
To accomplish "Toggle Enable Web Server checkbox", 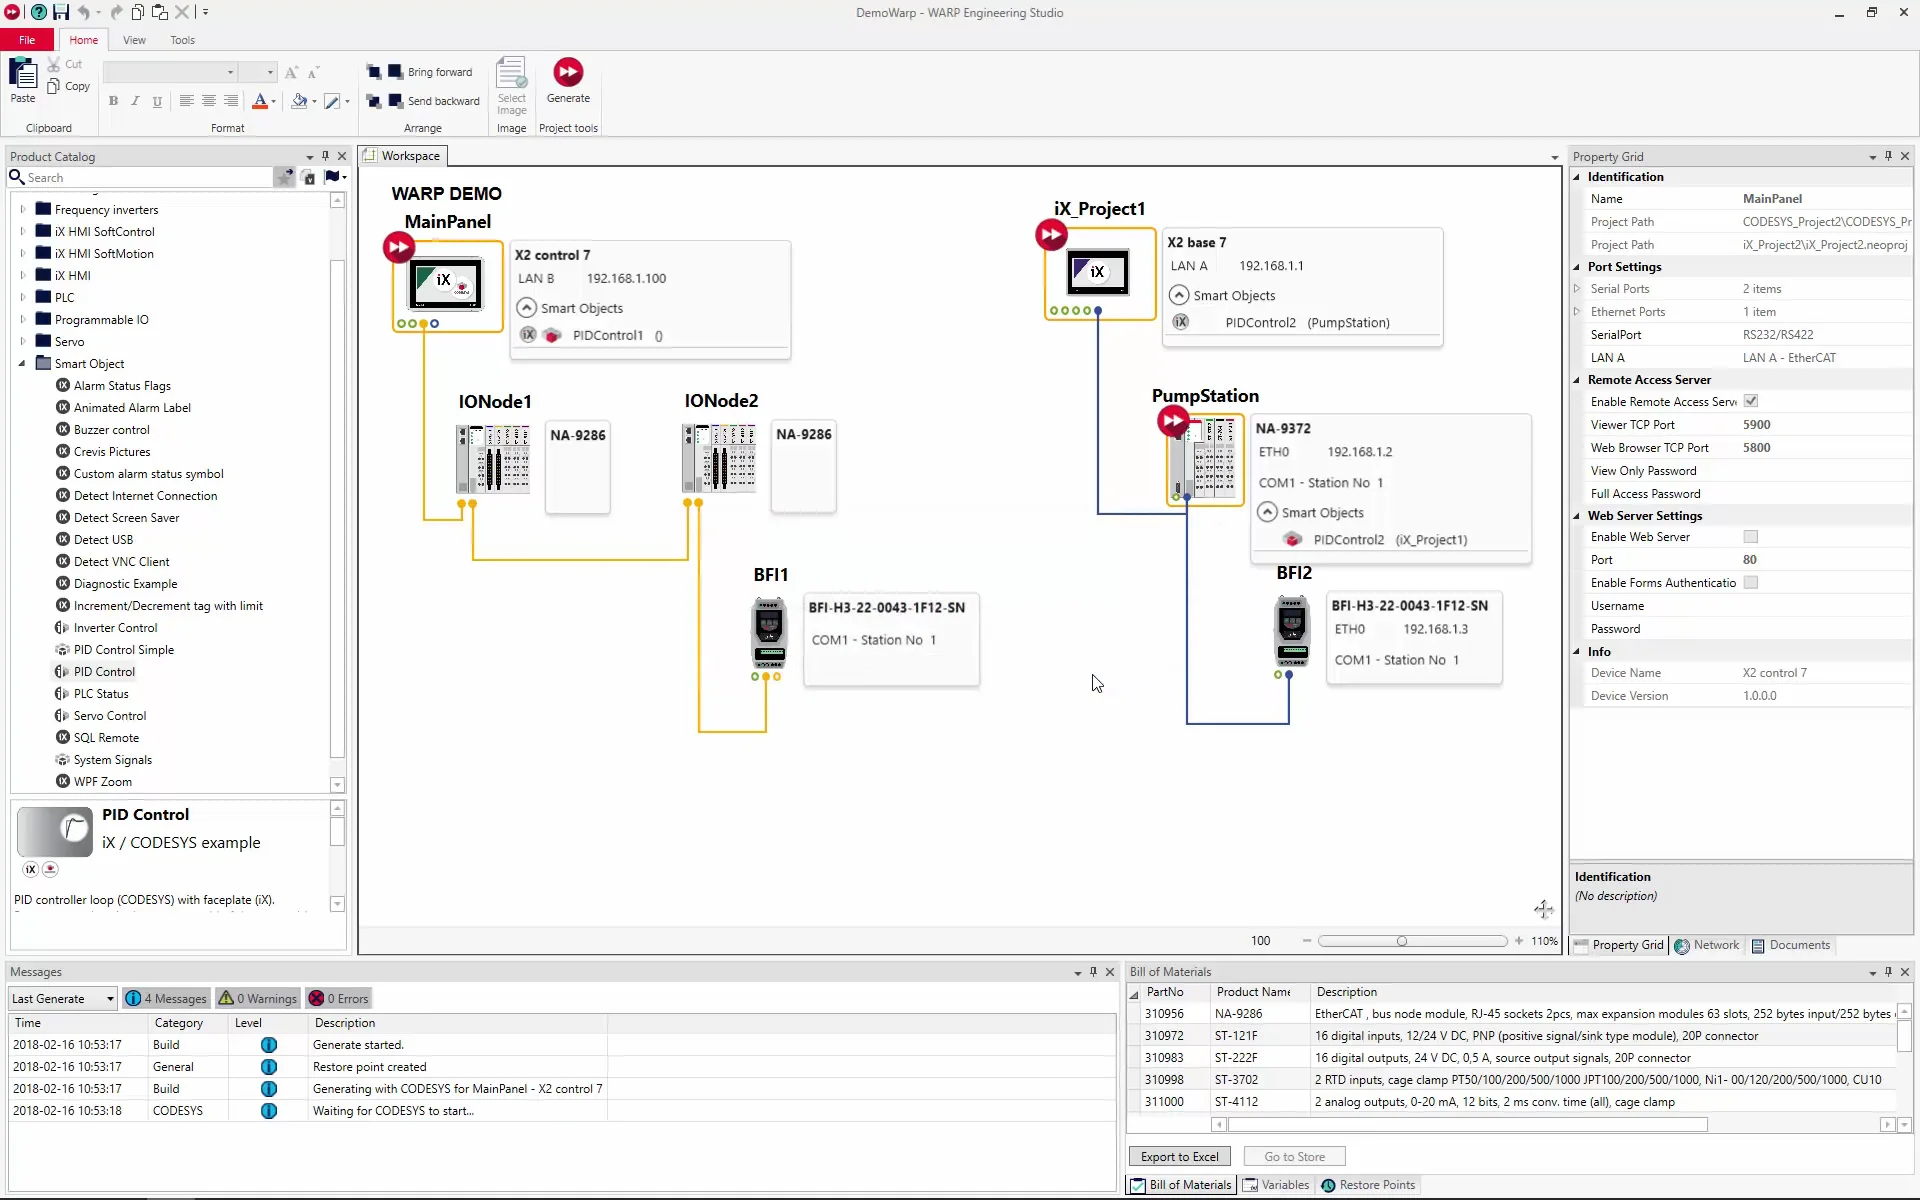I will click(1751, 537).
